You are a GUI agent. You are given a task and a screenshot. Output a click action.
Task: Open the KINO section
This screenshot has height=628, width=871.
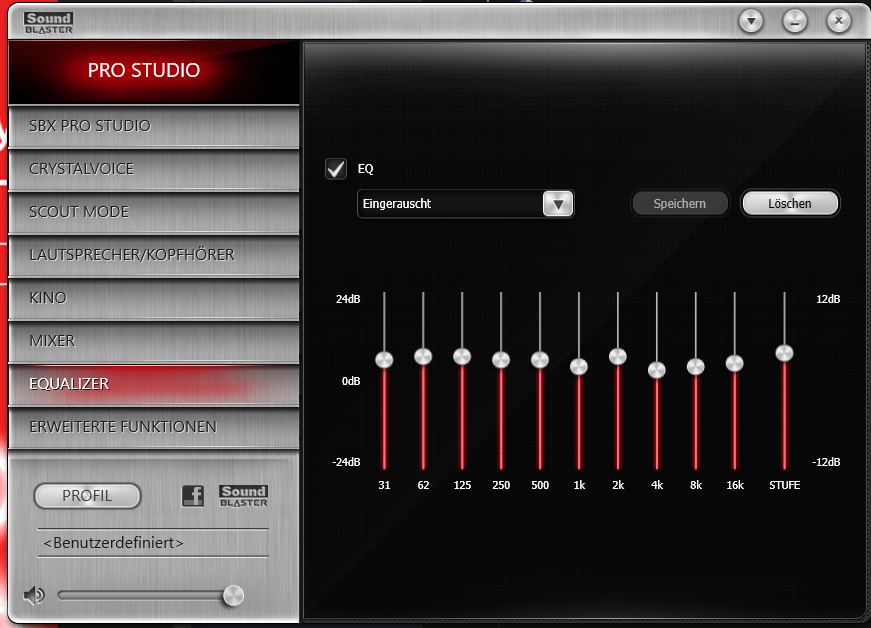pyautogui.click(x=154, y=298)
